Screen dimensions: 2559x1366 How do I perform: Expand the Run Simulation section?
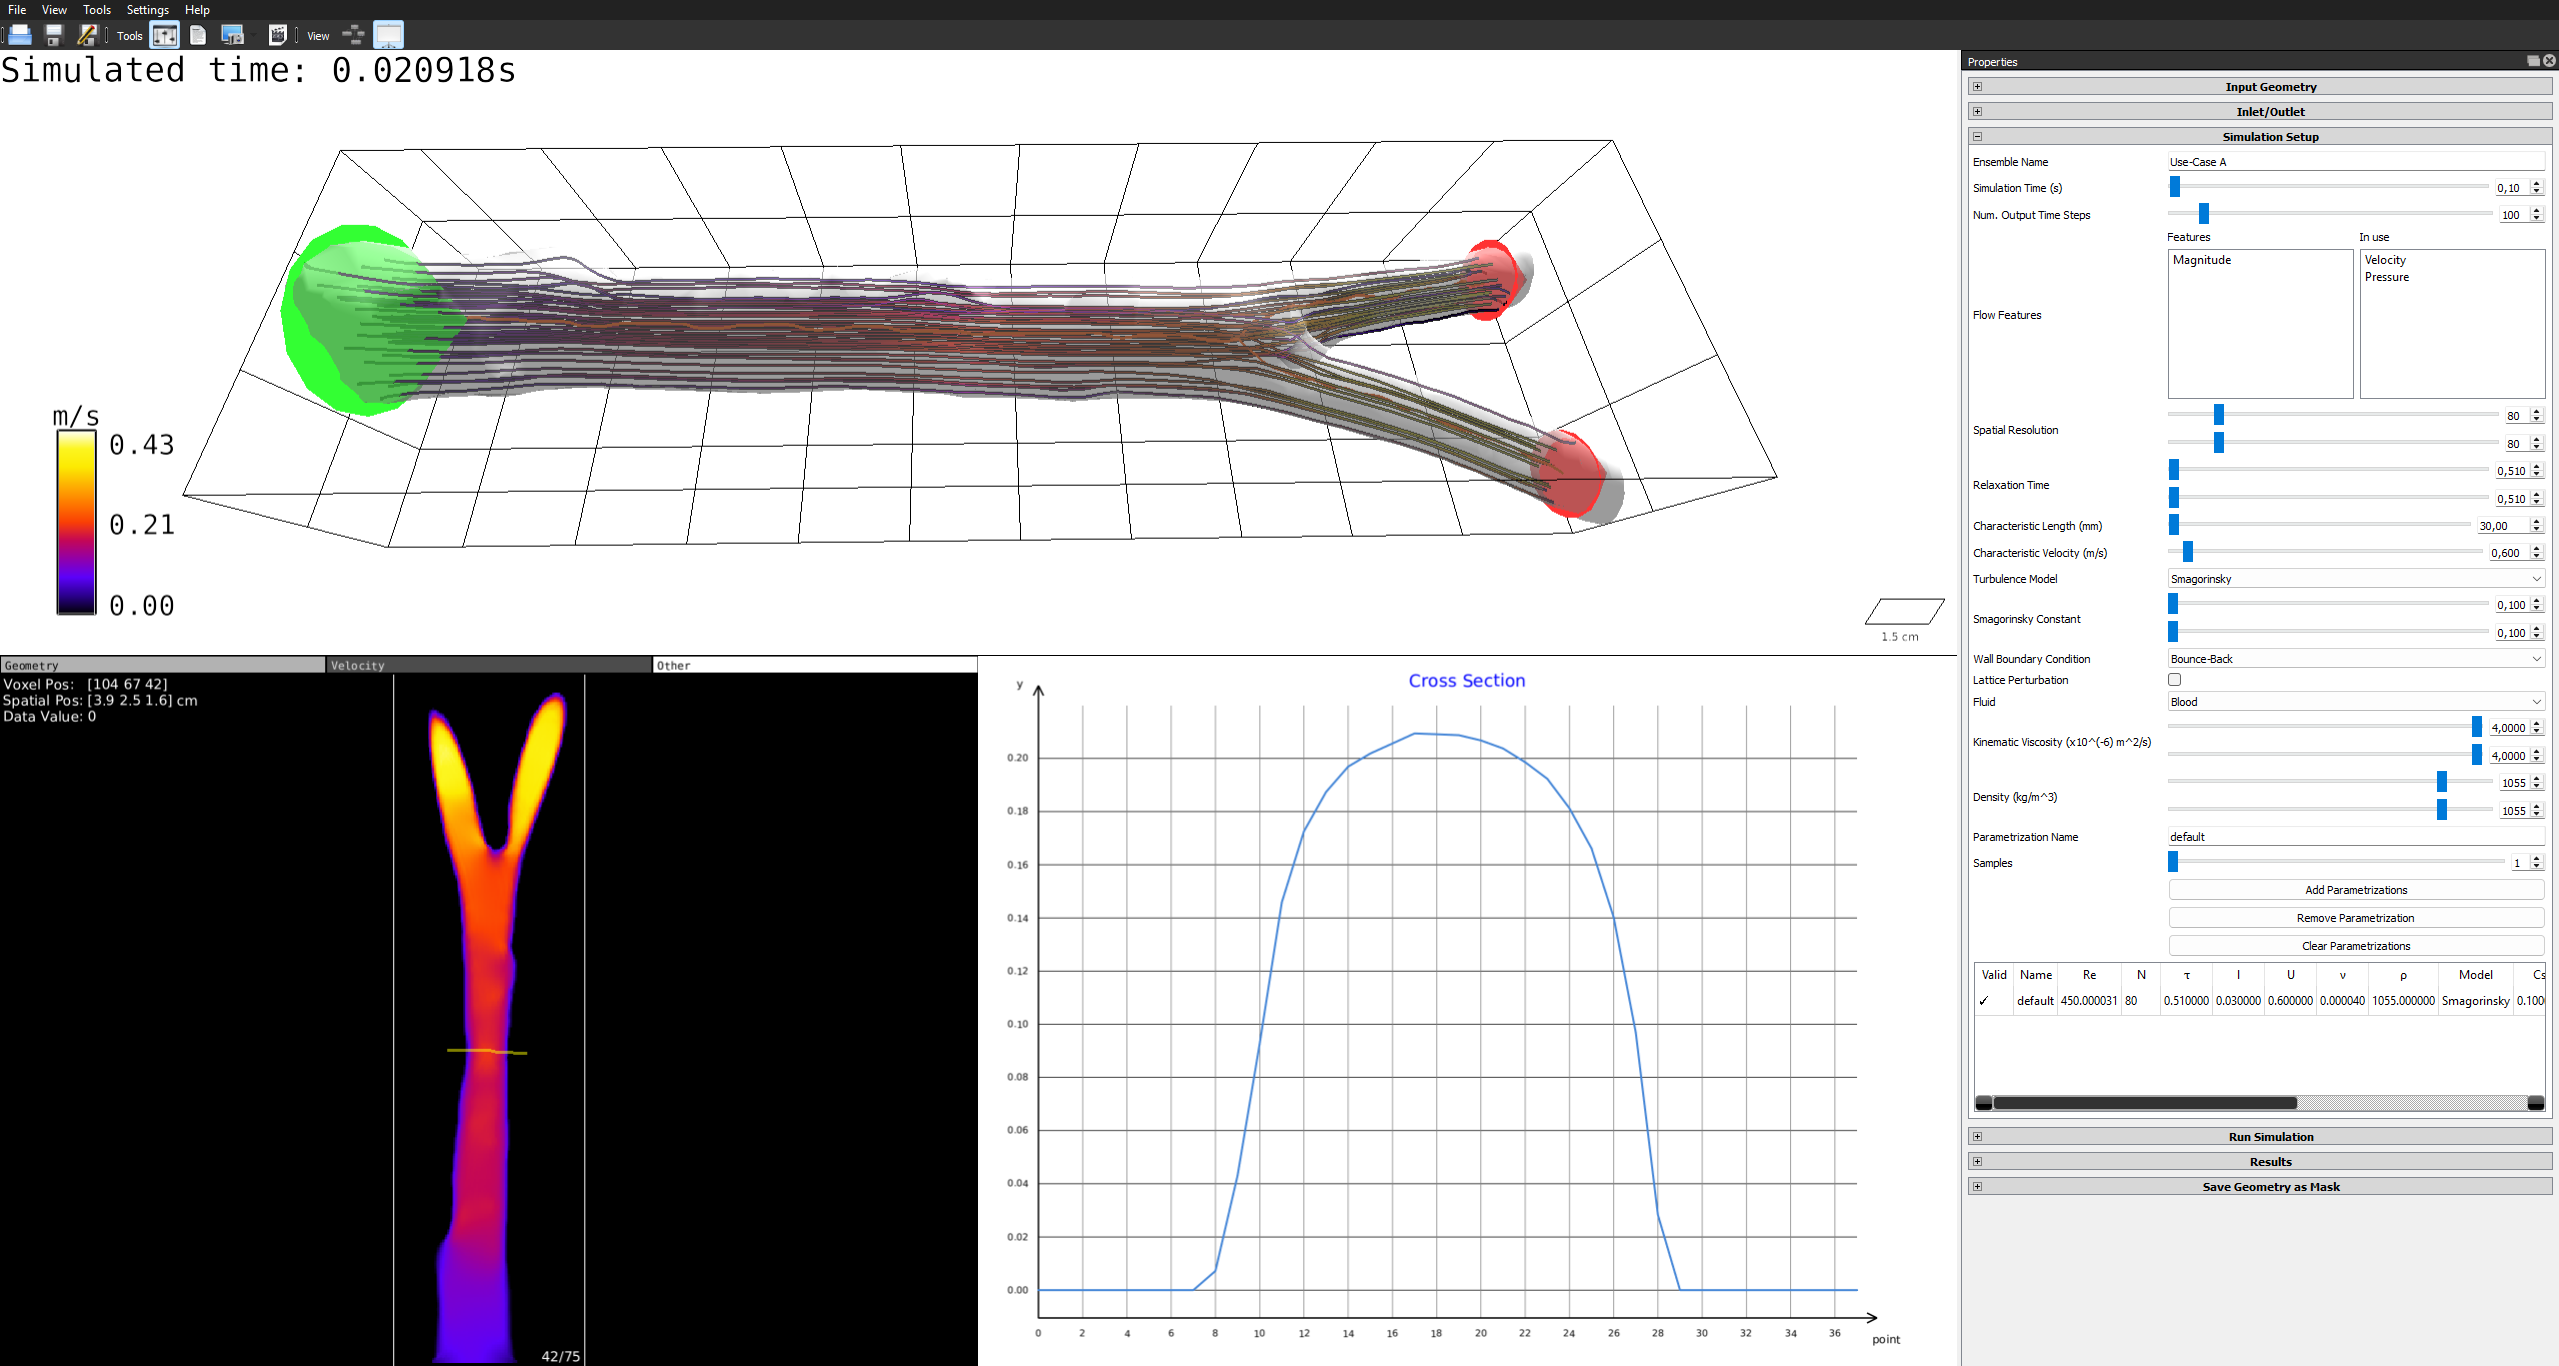pos(2270,1137)
